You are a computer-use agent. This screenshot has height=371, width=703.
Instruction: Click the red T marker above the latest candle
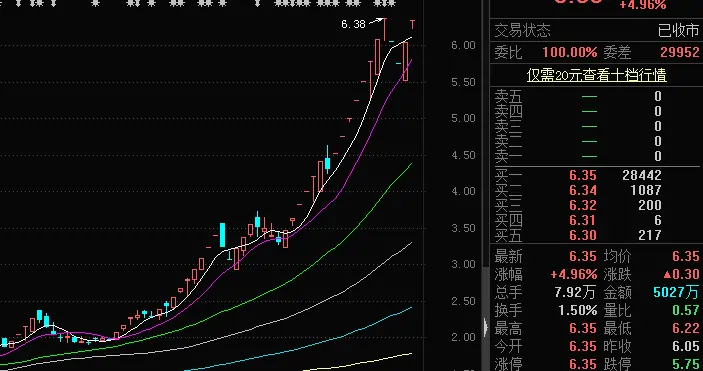coord(412,25)
